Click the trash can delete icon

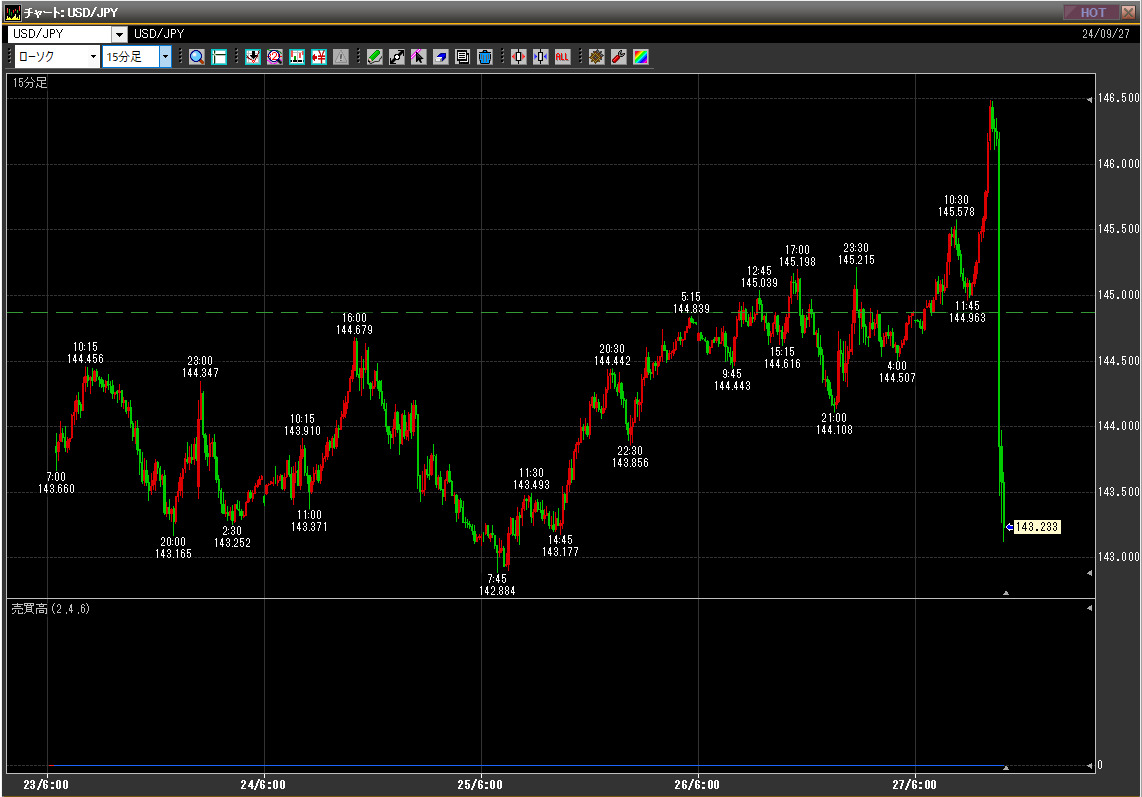pyautogui.click(x=484, y=57)
